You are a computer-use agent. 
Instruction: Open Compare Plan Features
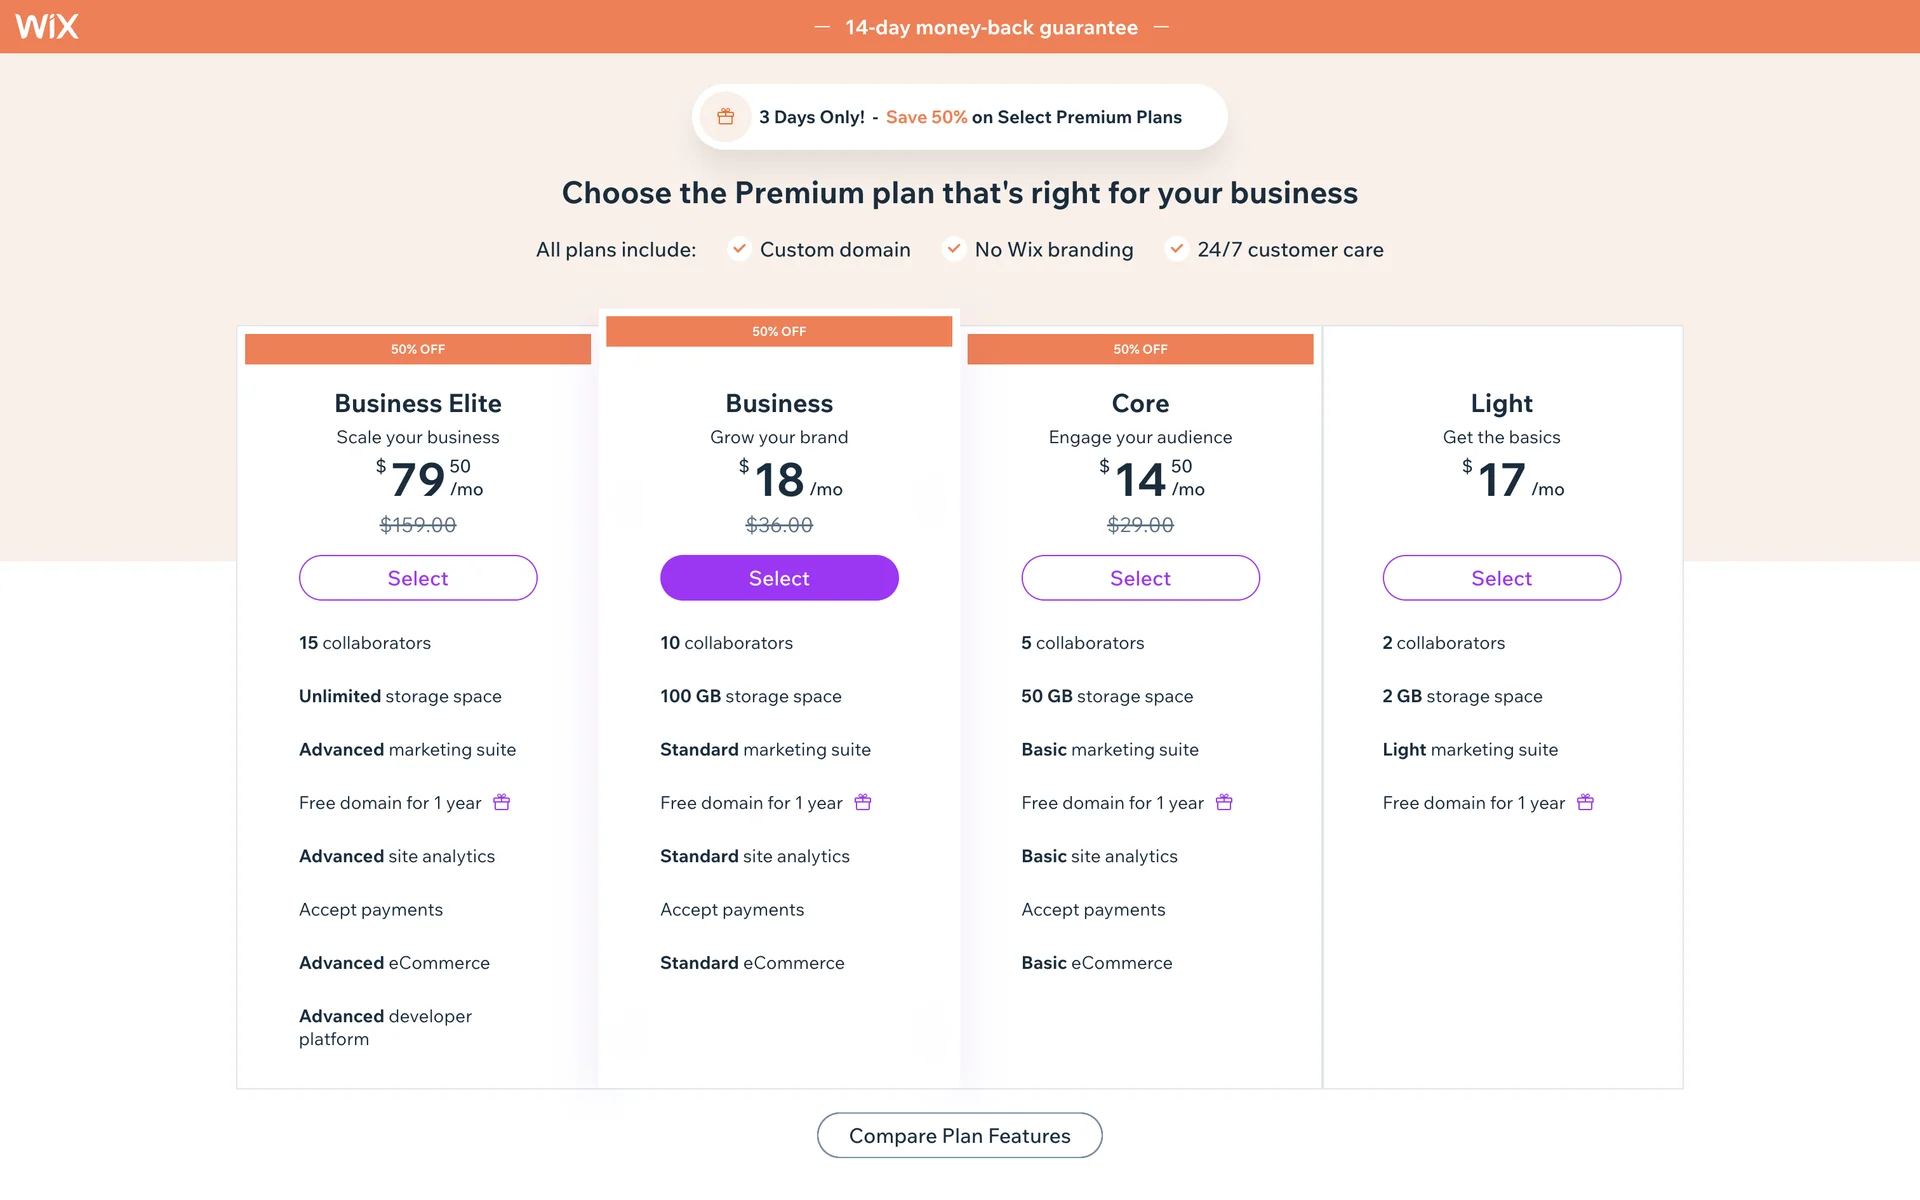pyautogui.click(x=959, y=1136)
